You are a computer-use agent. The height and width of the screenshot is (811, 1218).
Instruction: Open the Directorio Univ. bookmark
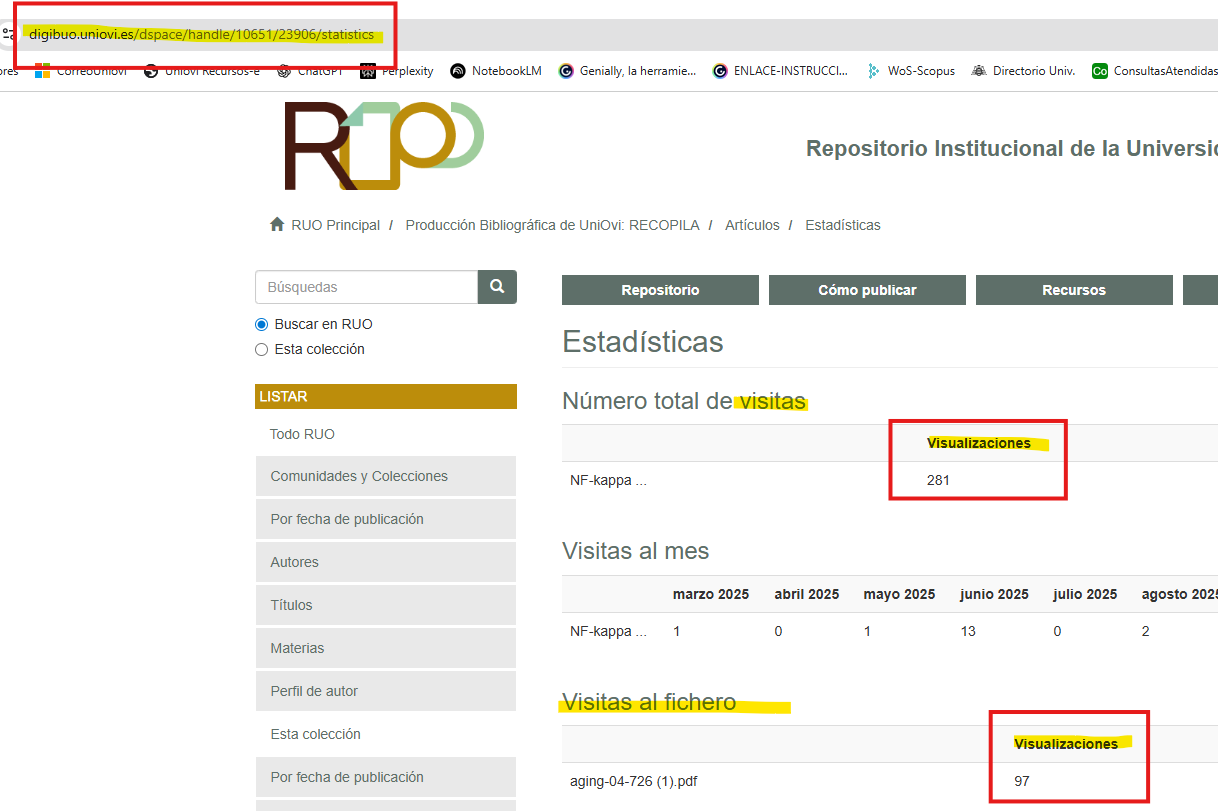pos(1024,71)
